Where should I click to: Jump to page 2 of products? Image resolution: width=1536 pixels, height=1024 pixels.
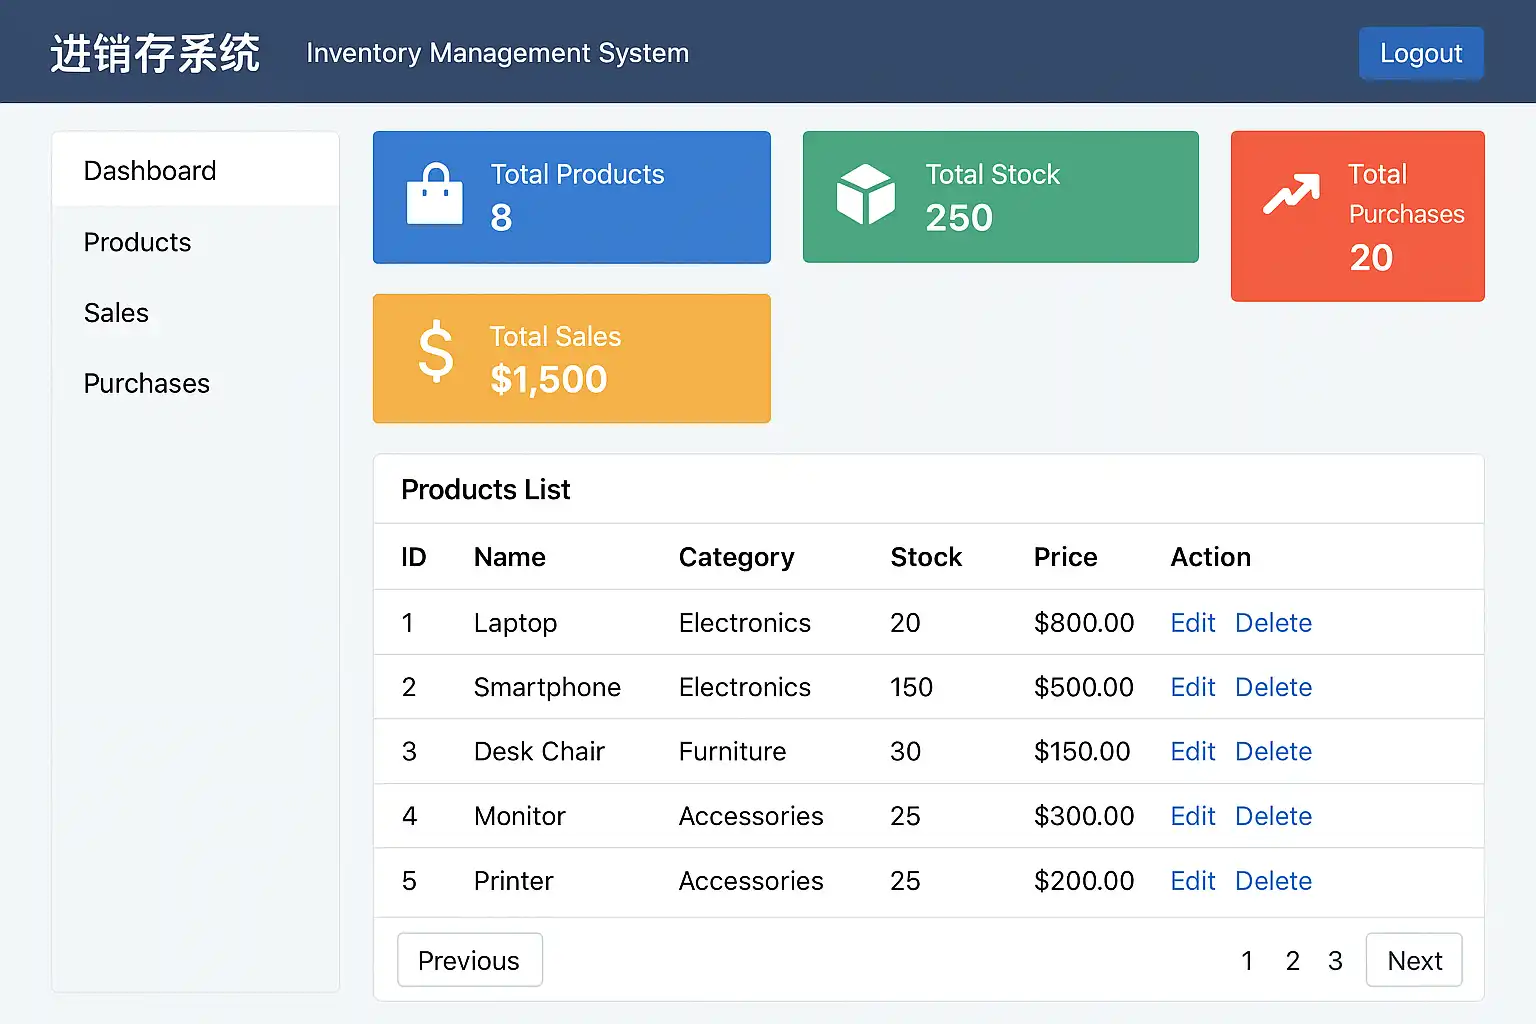(x=1292, y=961)
